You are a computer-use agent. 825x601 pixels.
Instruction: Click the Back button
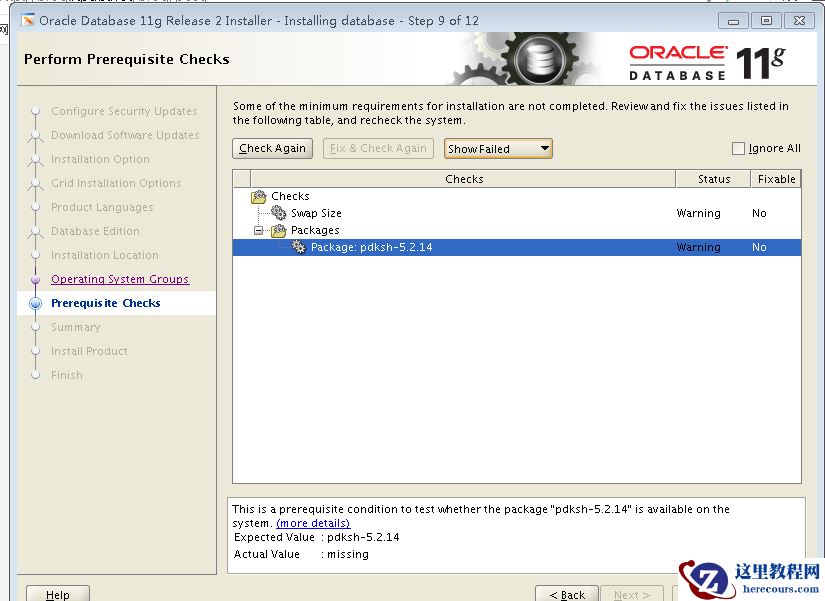click(567, 595)
